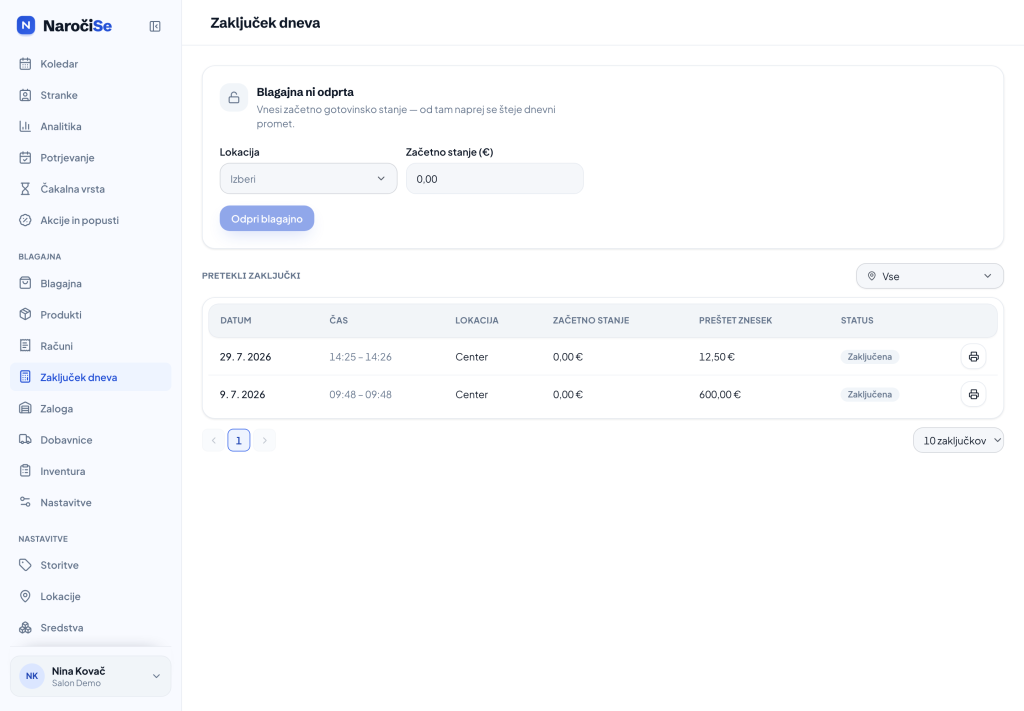Open Računi receipt icon in sidebar
This screenshot has width=1024, height=711.
click(x=25, y=346)
